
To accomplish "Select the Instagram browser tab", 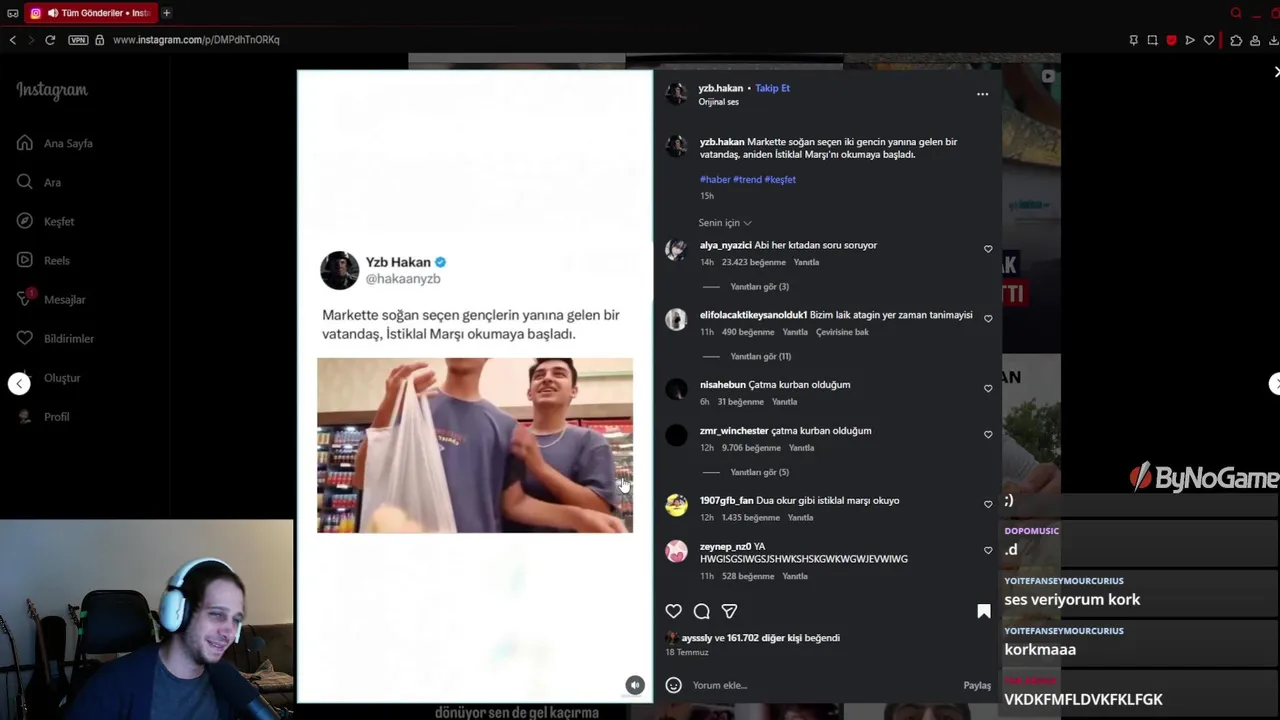I will pos(90,13).
